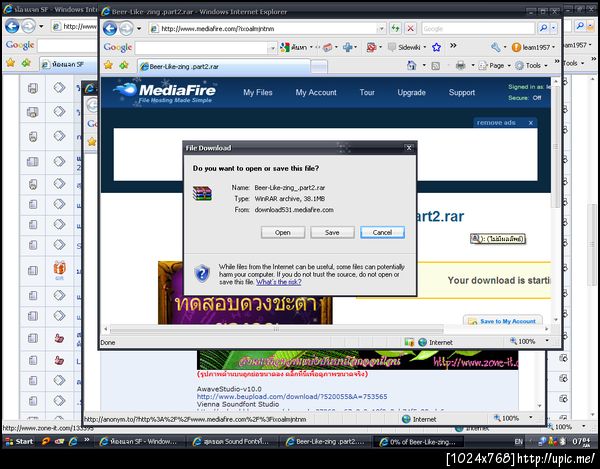Open MediaFire My Account menu

[316, 92]
